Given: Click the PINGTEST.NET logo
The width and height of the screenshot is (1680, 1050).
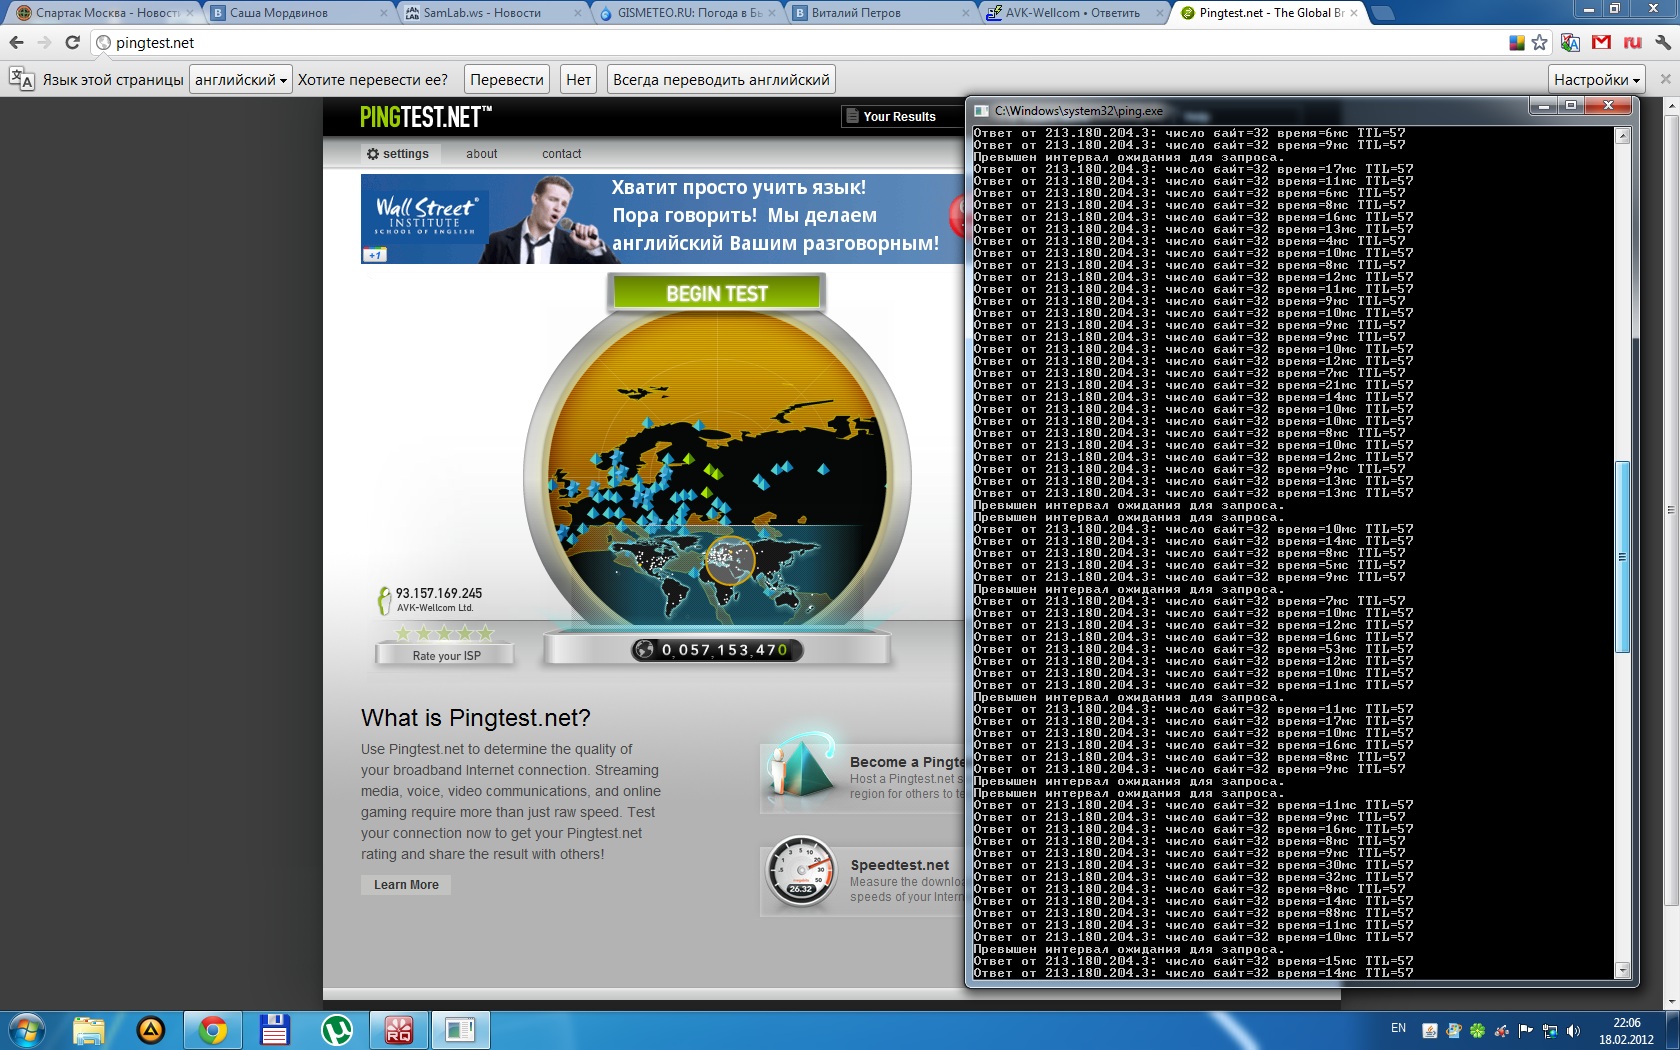Looking at the screenshot, I should (425, 117).
